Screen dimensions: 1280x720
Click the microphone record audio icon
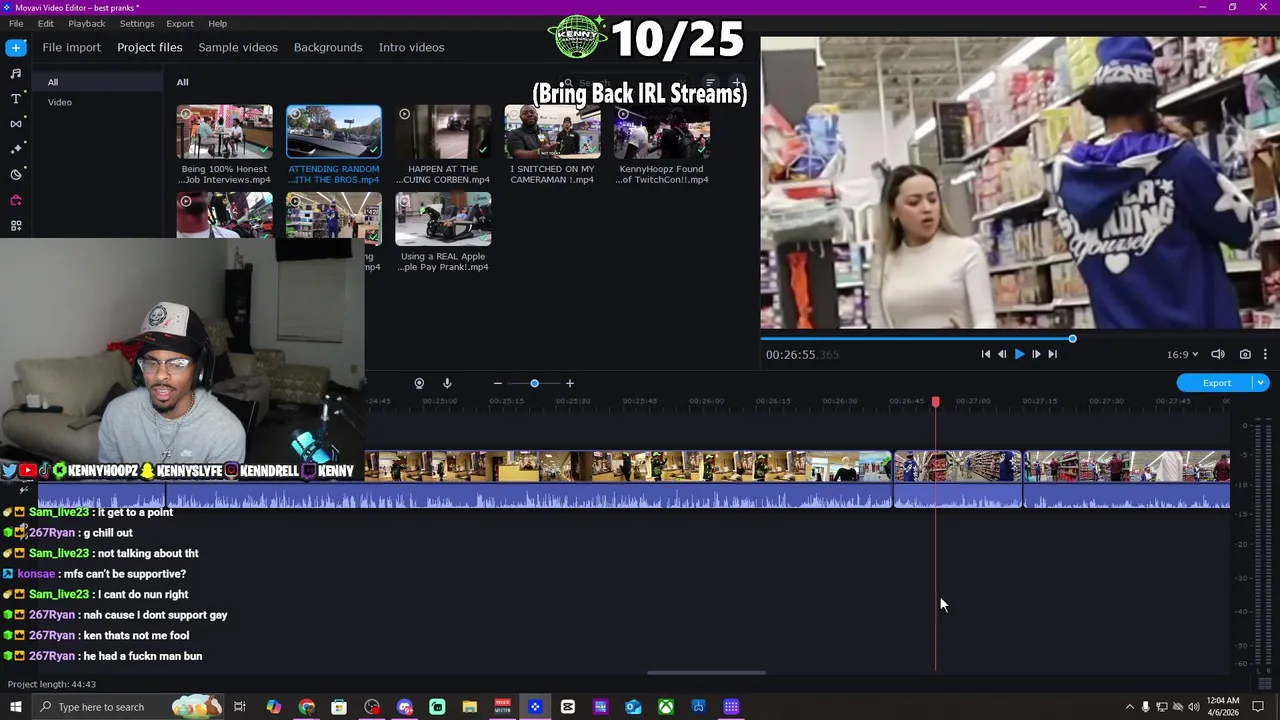(x=447, y=383)
